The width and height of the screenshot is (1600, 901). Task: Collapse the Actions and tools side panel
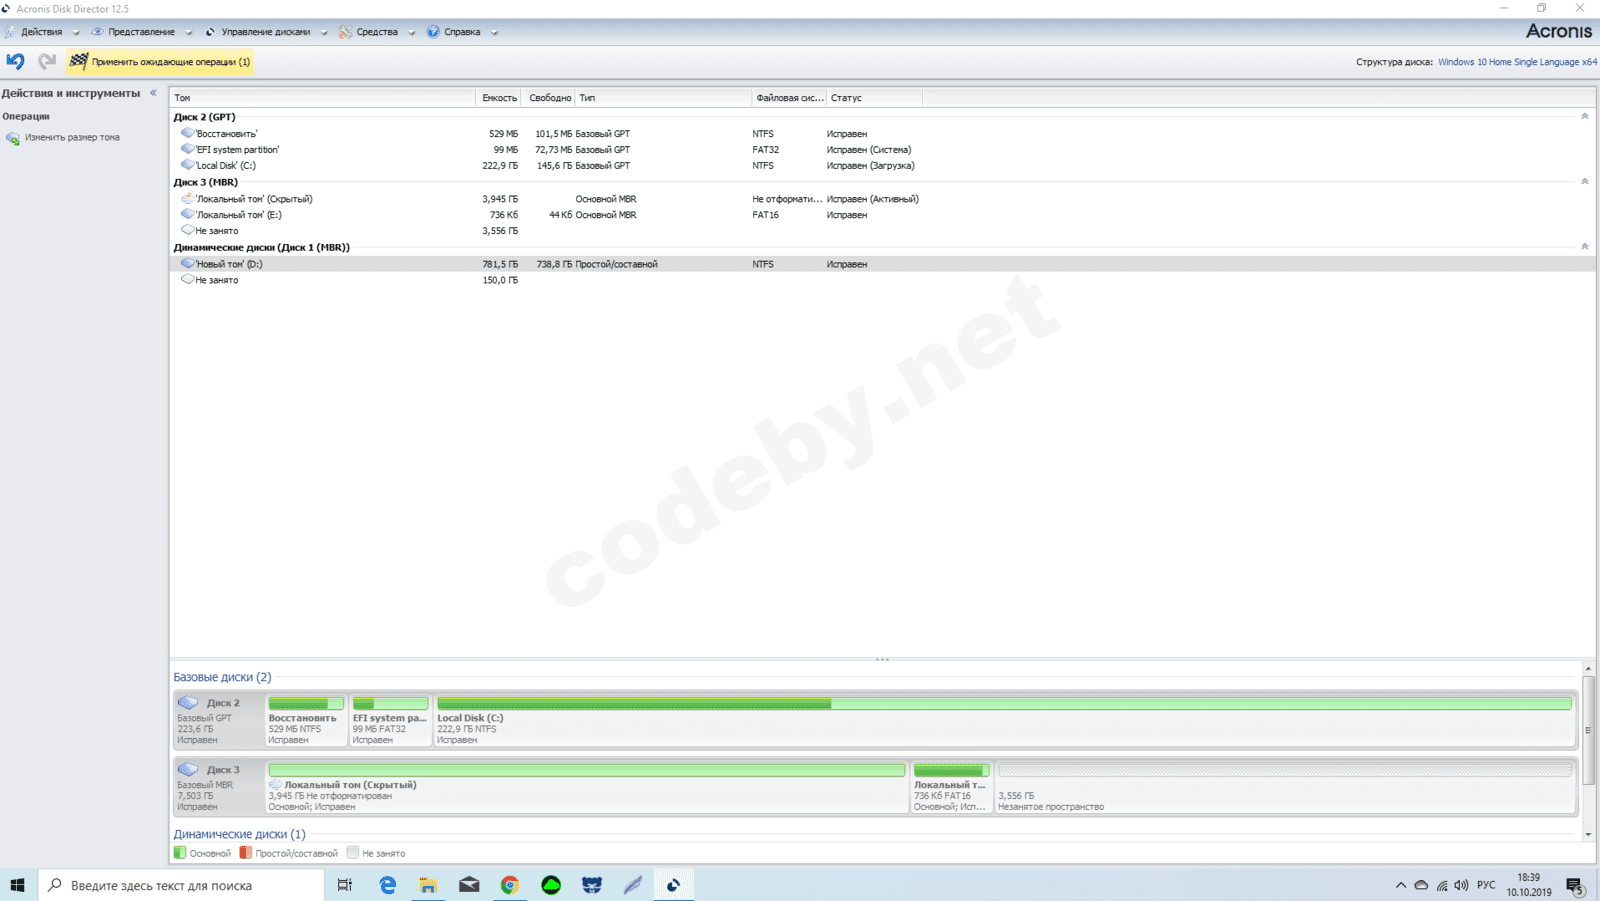153,93
